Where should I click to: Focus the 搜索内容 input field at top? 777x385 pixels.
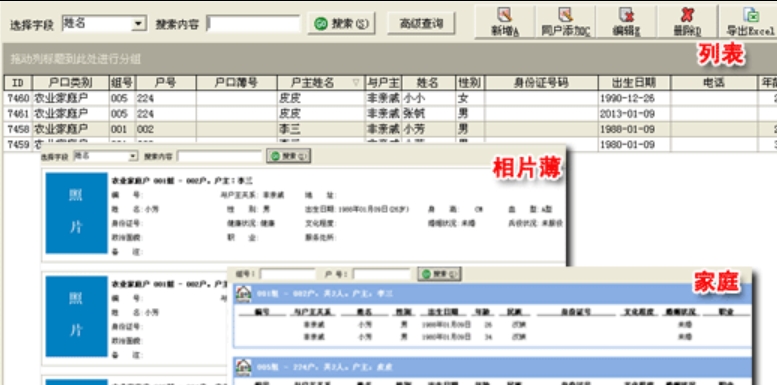(x=253, y=23)
